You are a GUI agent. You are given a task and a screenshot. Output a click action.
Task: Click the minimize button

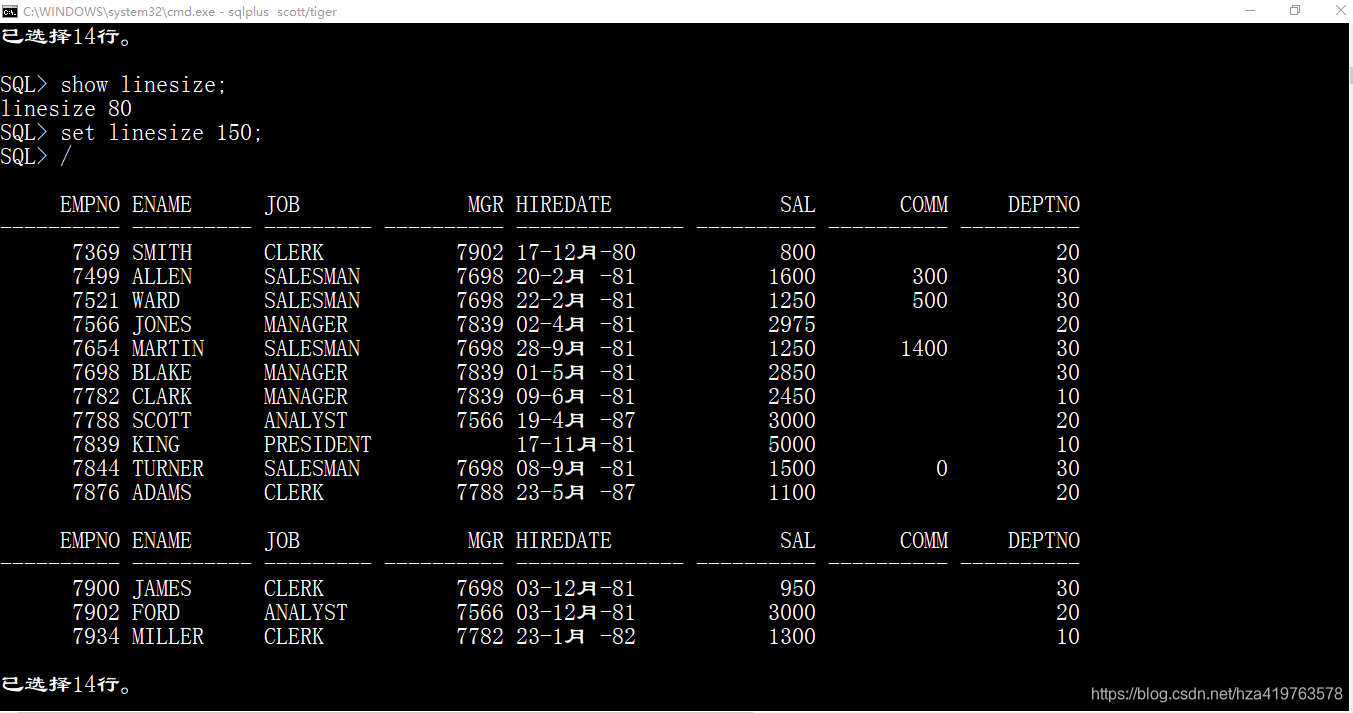[1250, 10]
